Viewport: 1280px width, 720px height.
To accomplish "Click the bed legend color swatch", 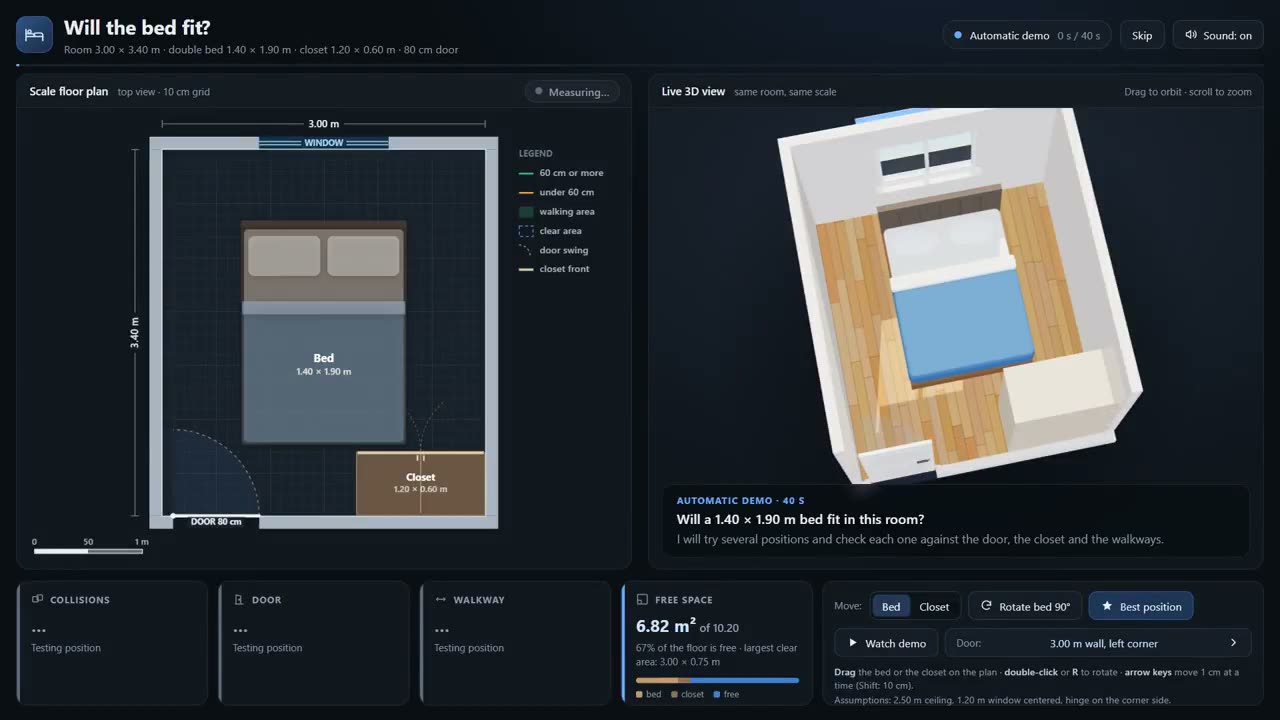I will (639, 694).
